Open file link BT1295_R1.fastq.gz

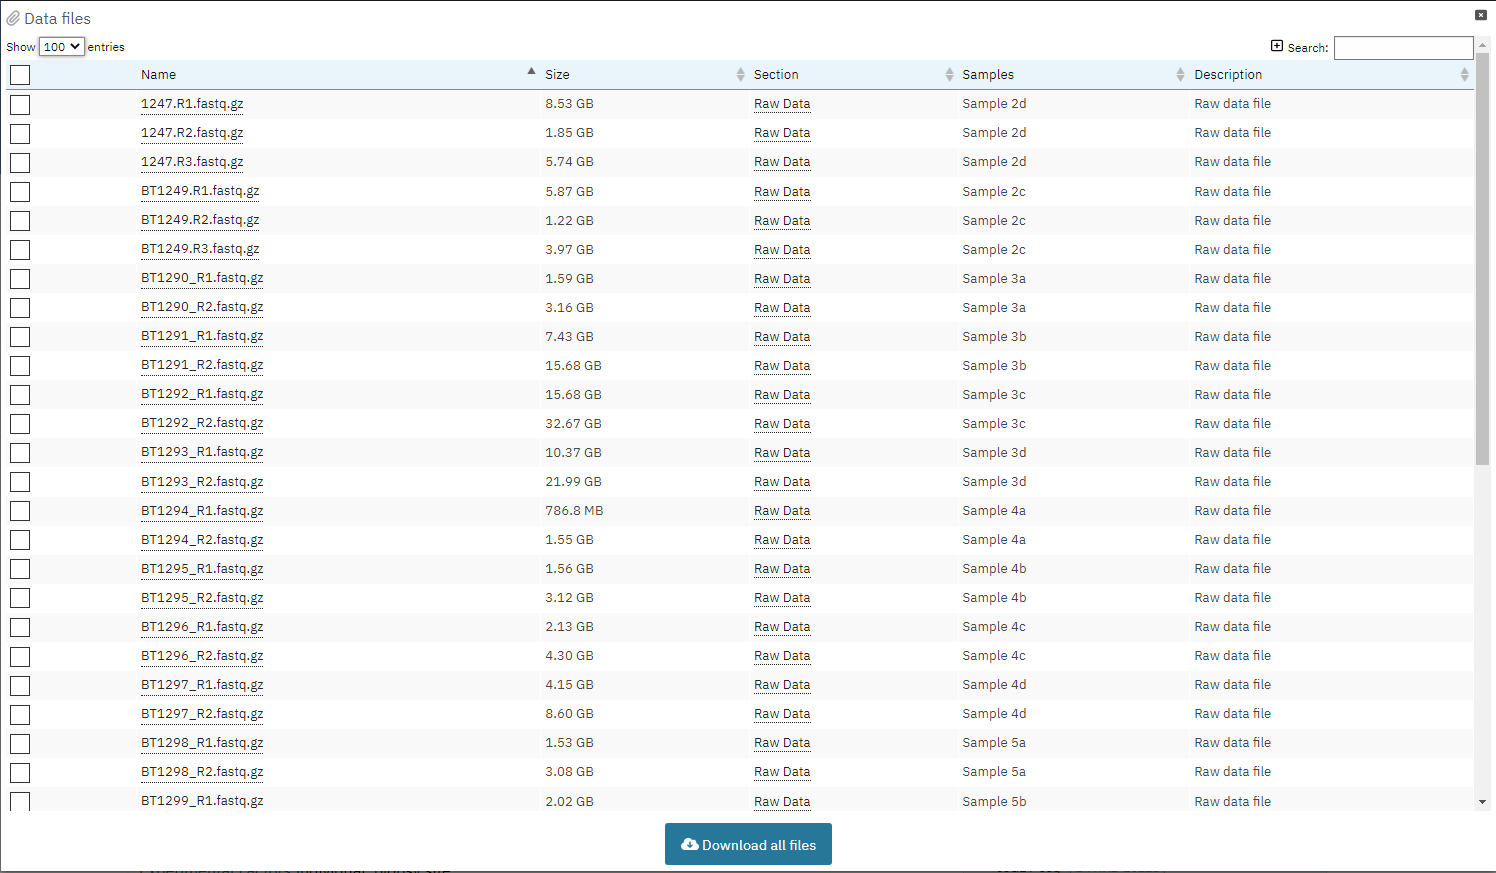pos(202,569)
